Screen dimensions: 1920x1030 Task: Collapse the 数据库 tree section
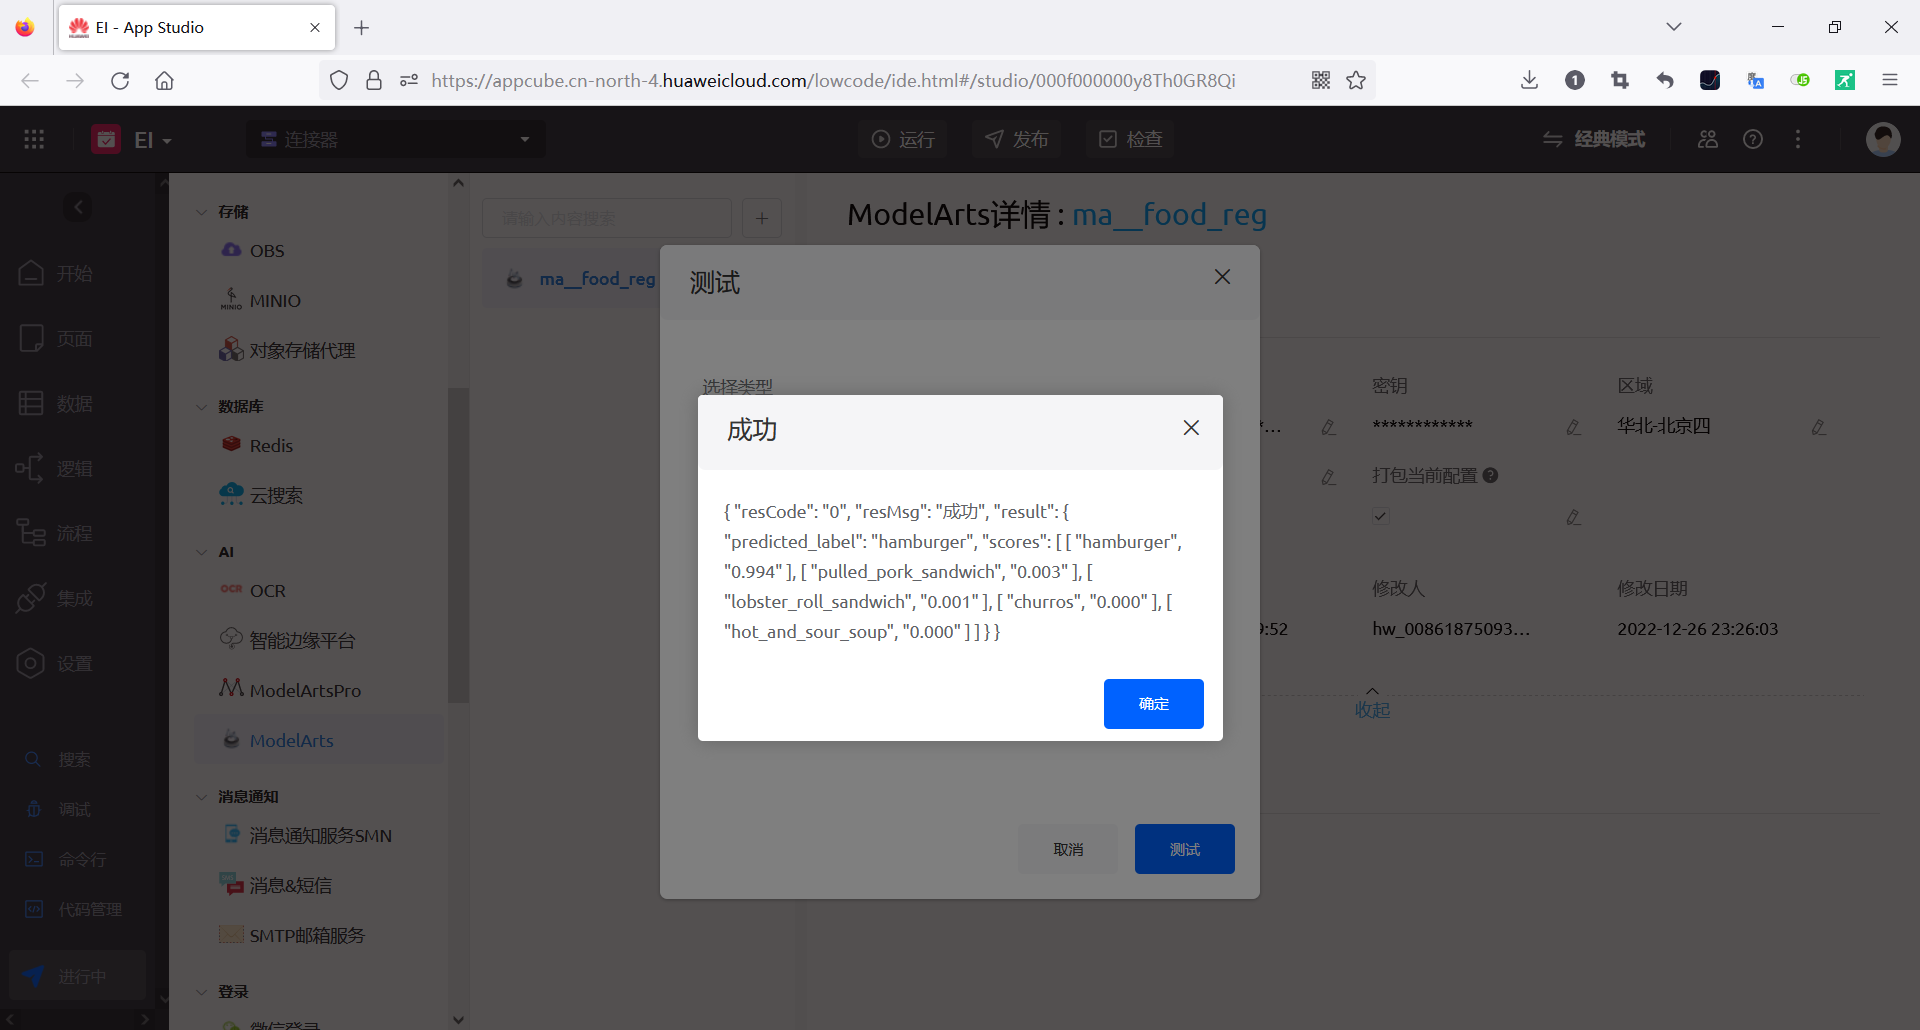click(x=201, y=407)
